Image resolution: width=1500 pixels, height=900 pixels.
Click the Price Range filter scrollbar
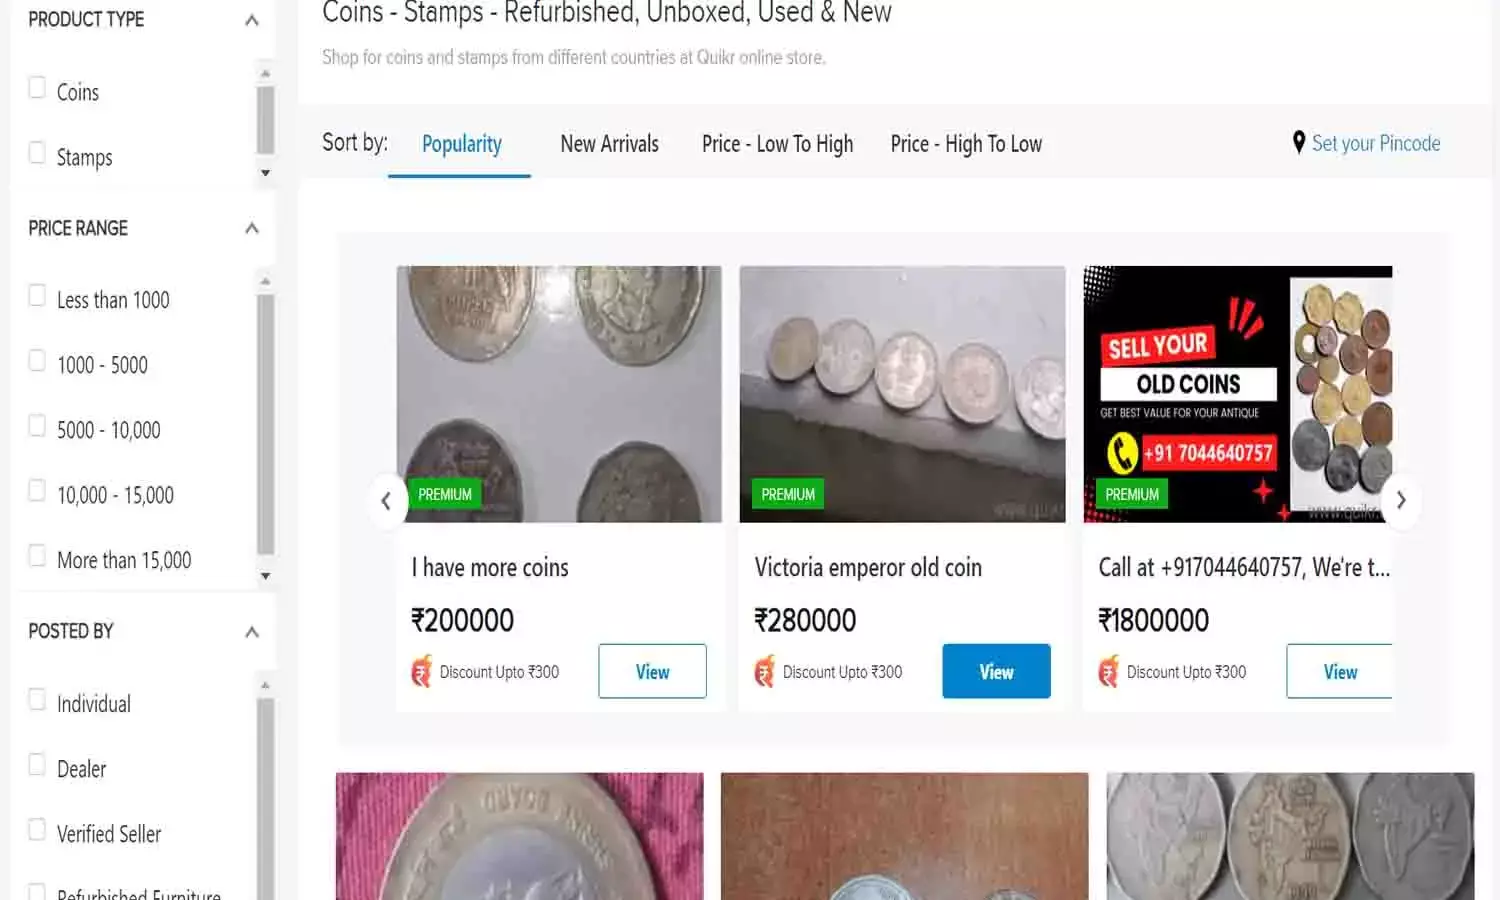click(265, 420)
